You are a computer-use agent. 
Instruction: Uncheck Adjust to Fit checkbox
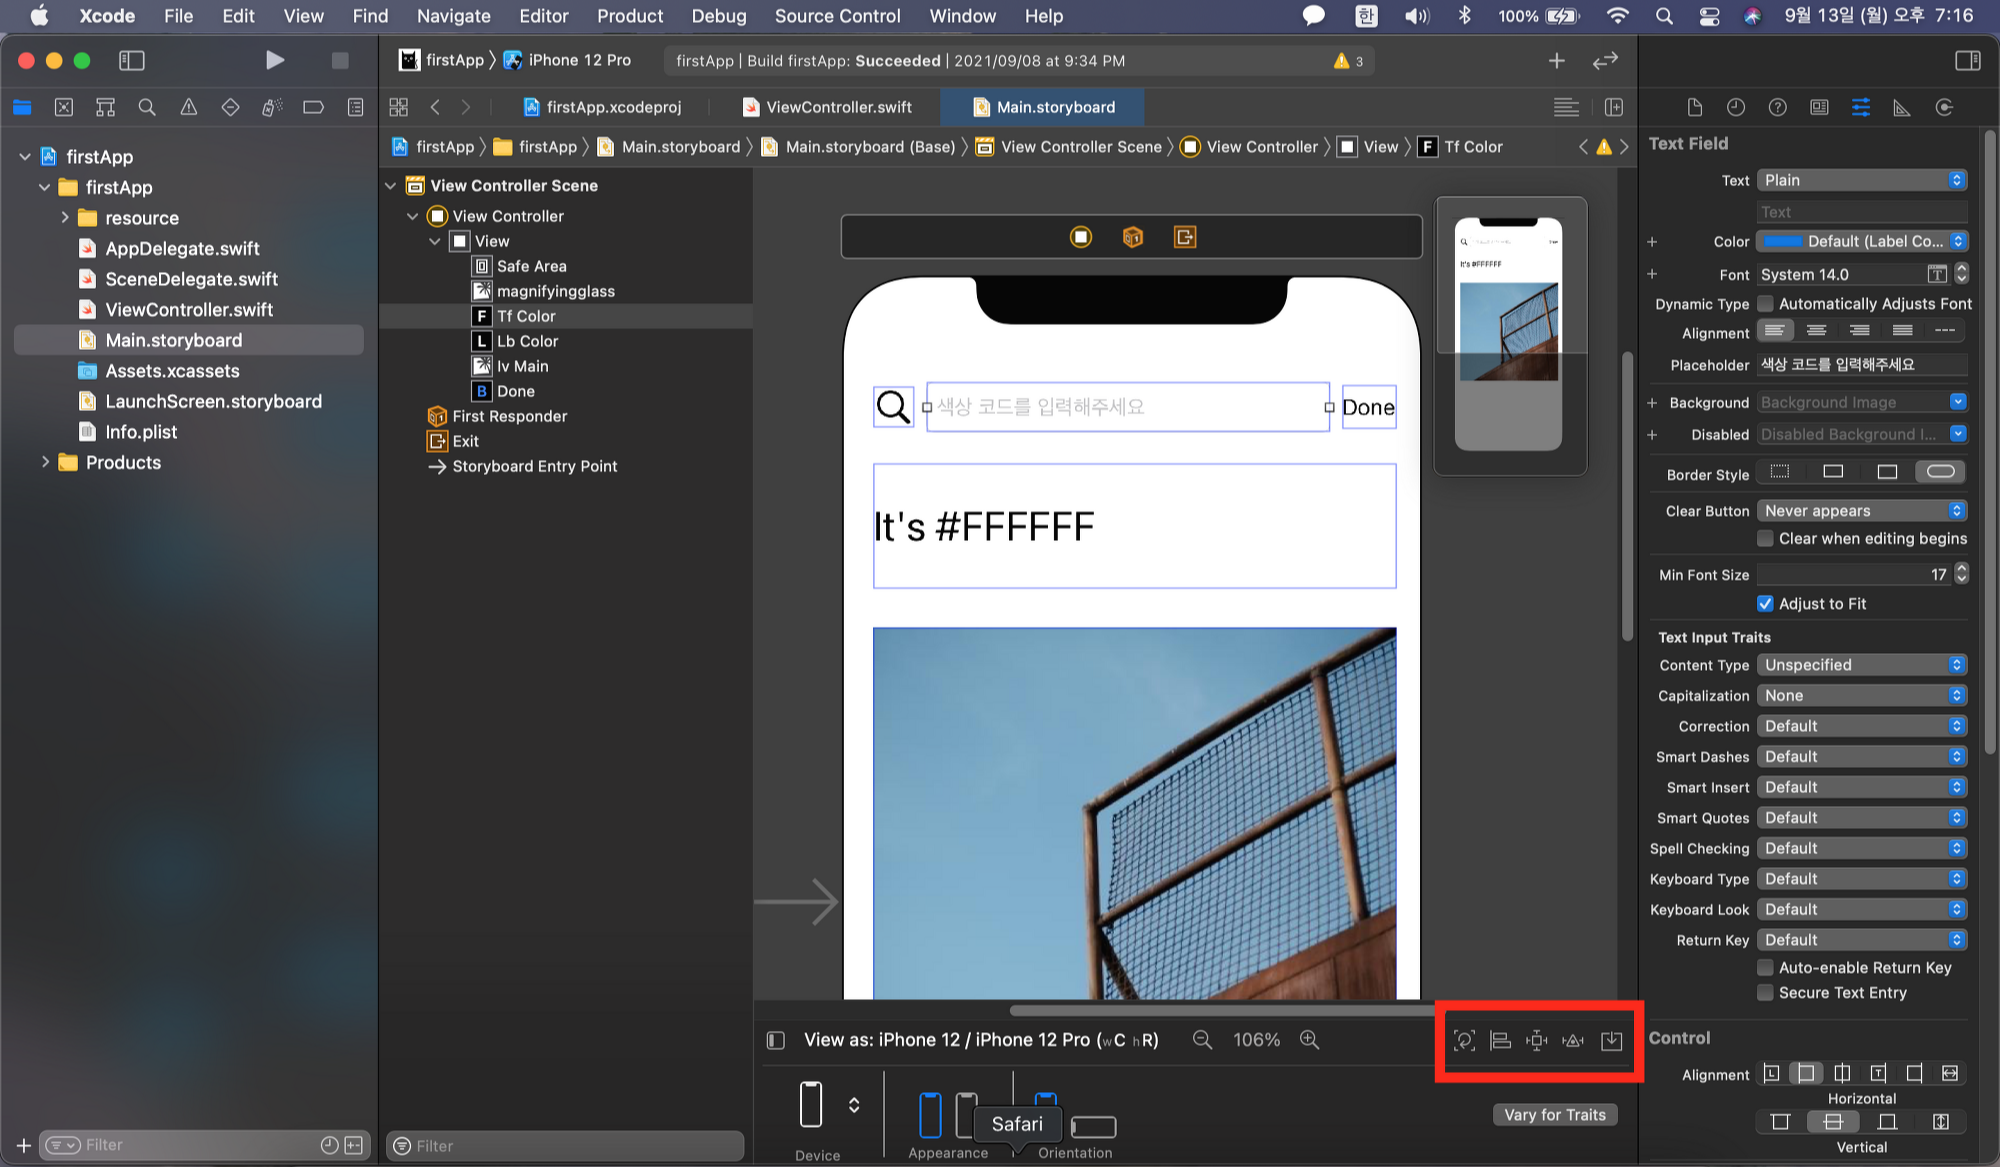1765,603
